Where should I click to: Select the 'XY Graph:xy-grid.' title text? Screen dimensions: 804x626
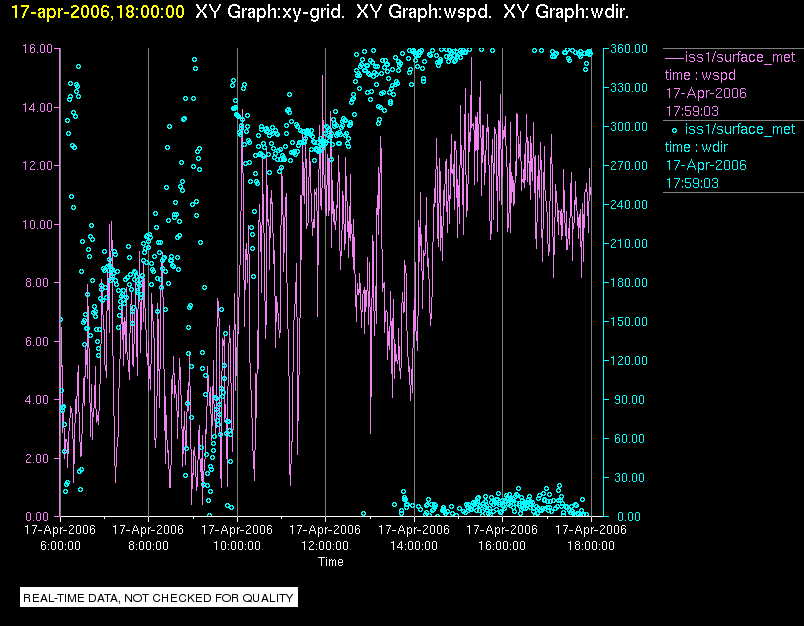coord(270,11)
